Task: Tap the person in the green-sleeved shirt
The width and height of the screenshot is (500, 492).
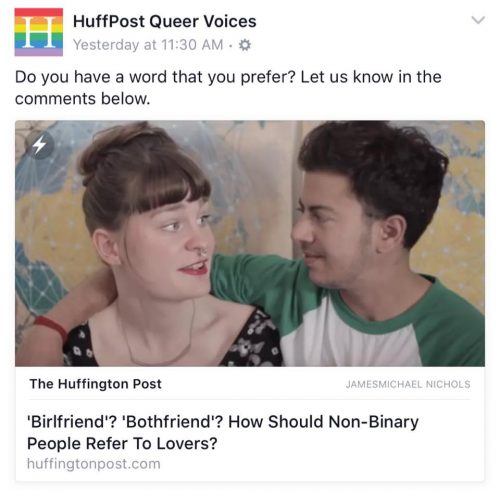Action: [367, 247]
